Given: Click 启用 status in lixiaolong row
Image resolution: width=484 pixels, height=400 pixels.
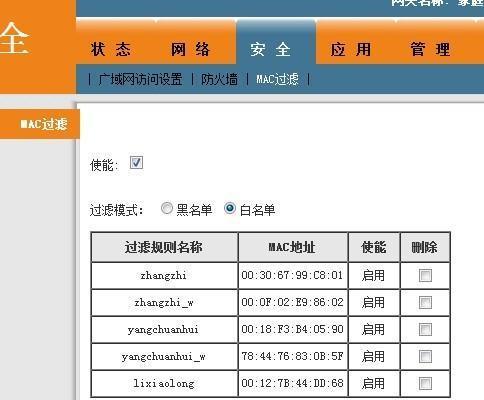Looking at the screenshot, I should [373, 384].
